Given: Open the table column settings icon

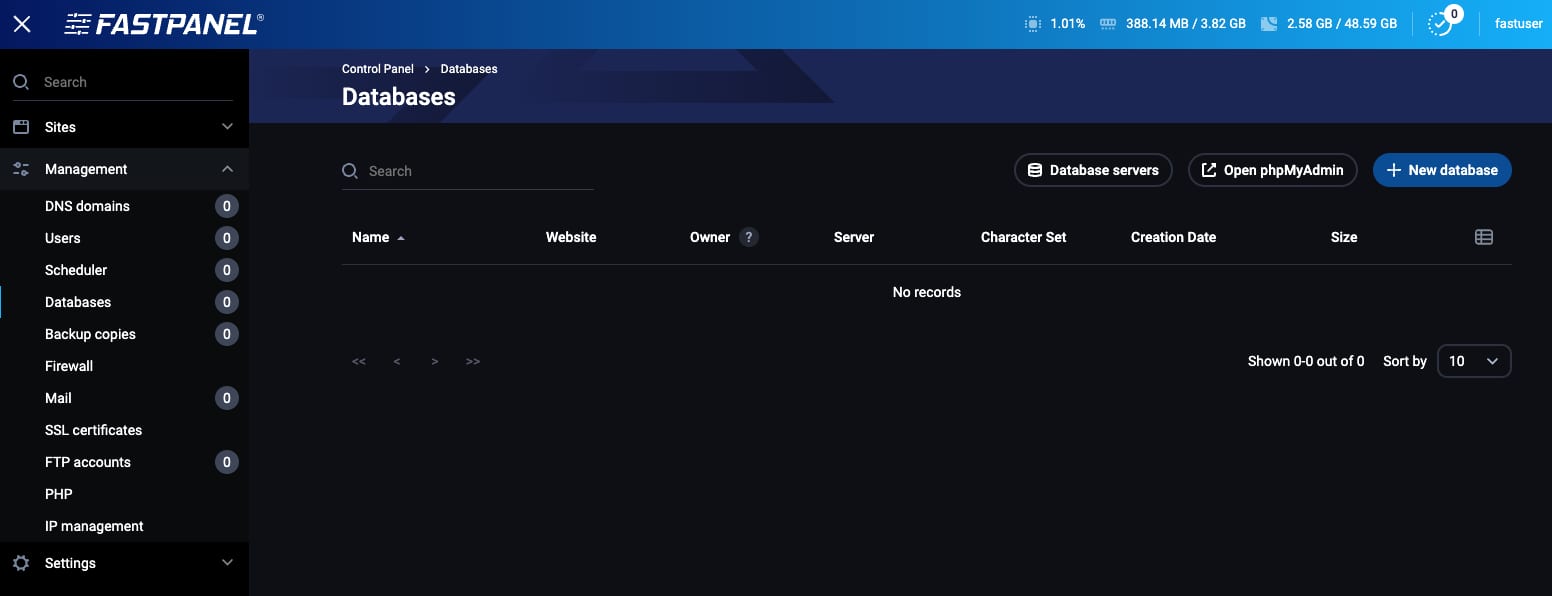Looking at the screenshot, I should point(1483,237).
